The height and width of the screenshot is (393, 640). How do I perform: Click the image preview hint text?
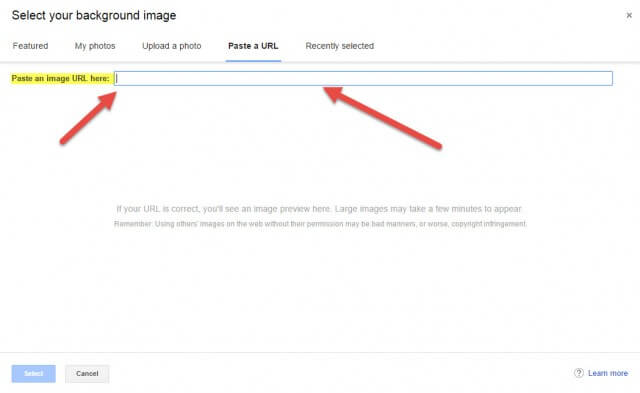[x=319, y=209]
